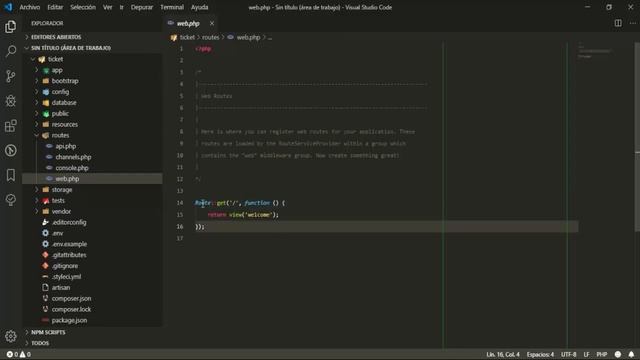Image resolution: width=640 pixels, height=360 pixels.
Task: Click the VS Code logo icon
Action: 8,7
